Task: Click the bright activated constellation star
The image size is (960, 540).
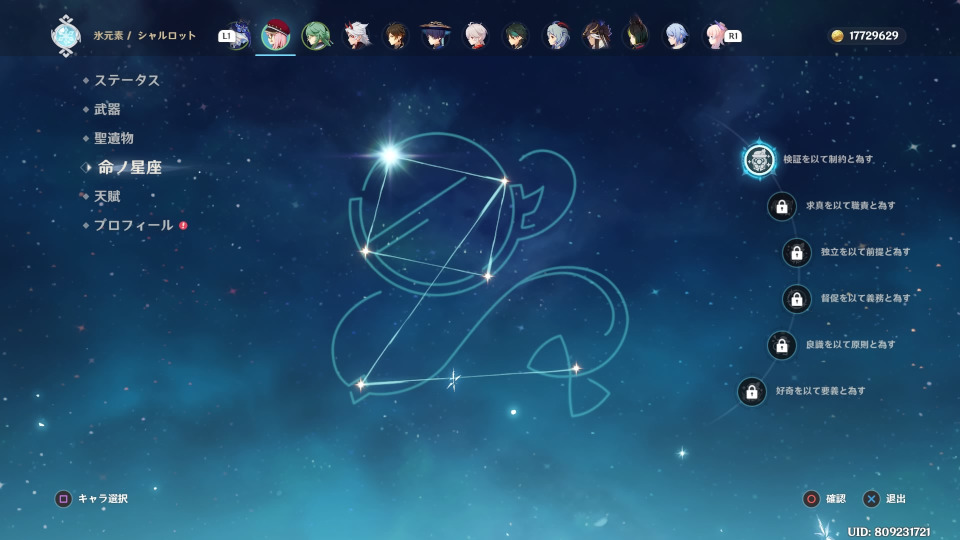Action: pos(389,155)
